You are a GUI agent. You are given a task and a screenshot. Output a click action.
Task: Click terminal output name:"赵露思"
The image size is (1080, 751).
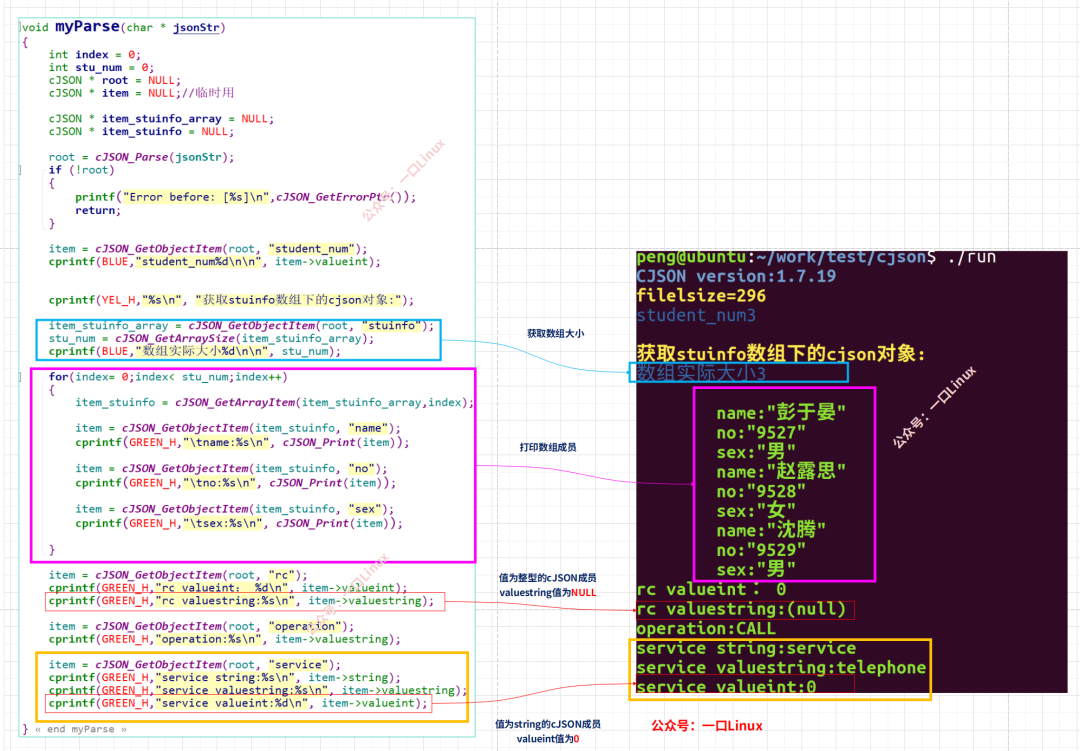point(781,471)
